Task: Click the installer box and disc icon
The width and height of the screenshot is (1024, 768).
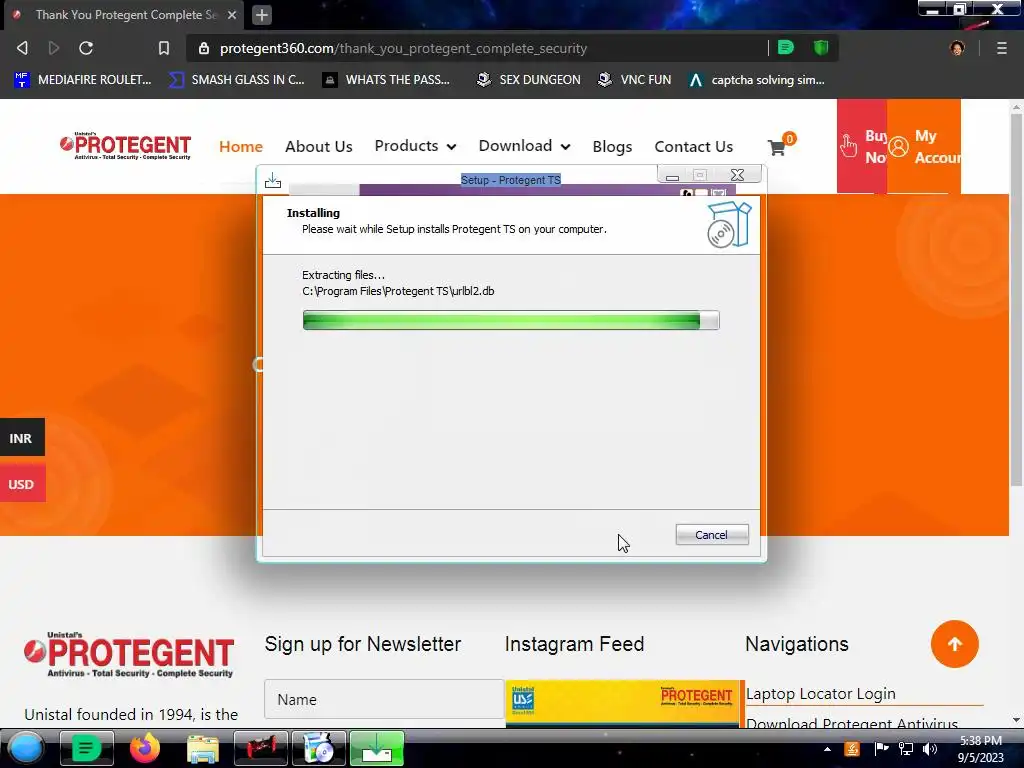Action: pyautogui.click(x=729, y=224)
